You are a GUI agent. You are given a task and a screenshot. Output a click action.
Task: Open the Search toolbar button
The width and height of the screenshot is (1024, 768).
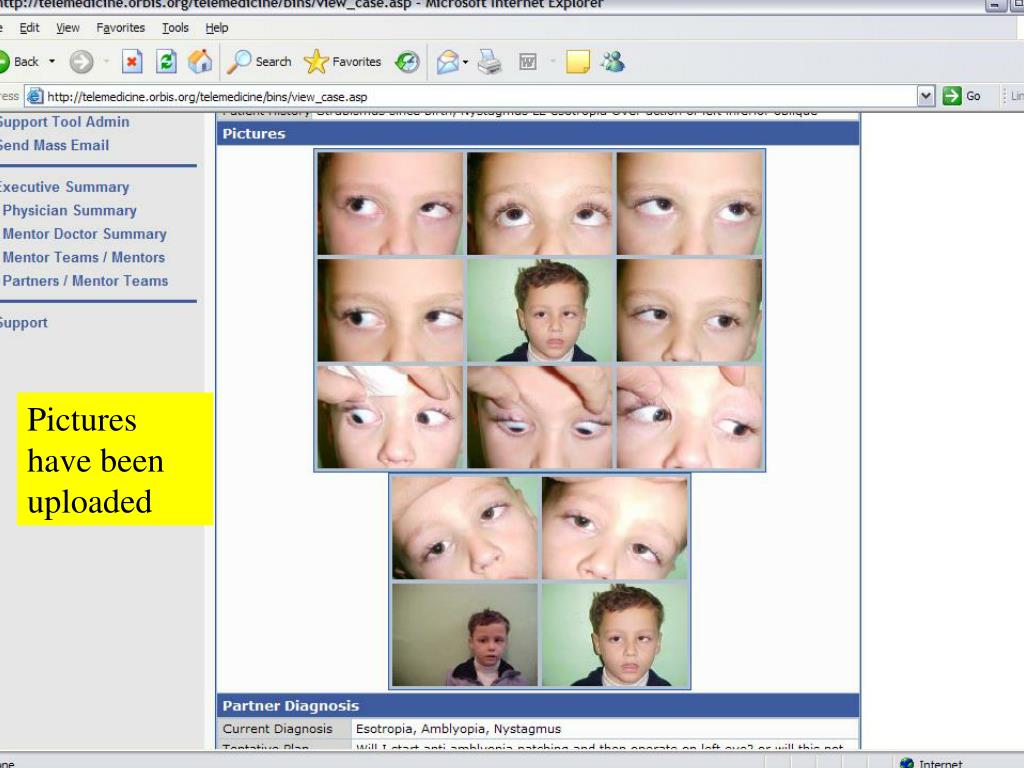260,62
